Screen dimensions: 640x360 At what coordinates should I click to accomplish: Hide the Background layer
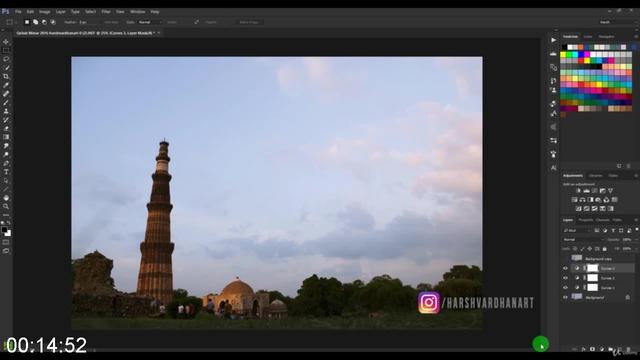[565, 298]
